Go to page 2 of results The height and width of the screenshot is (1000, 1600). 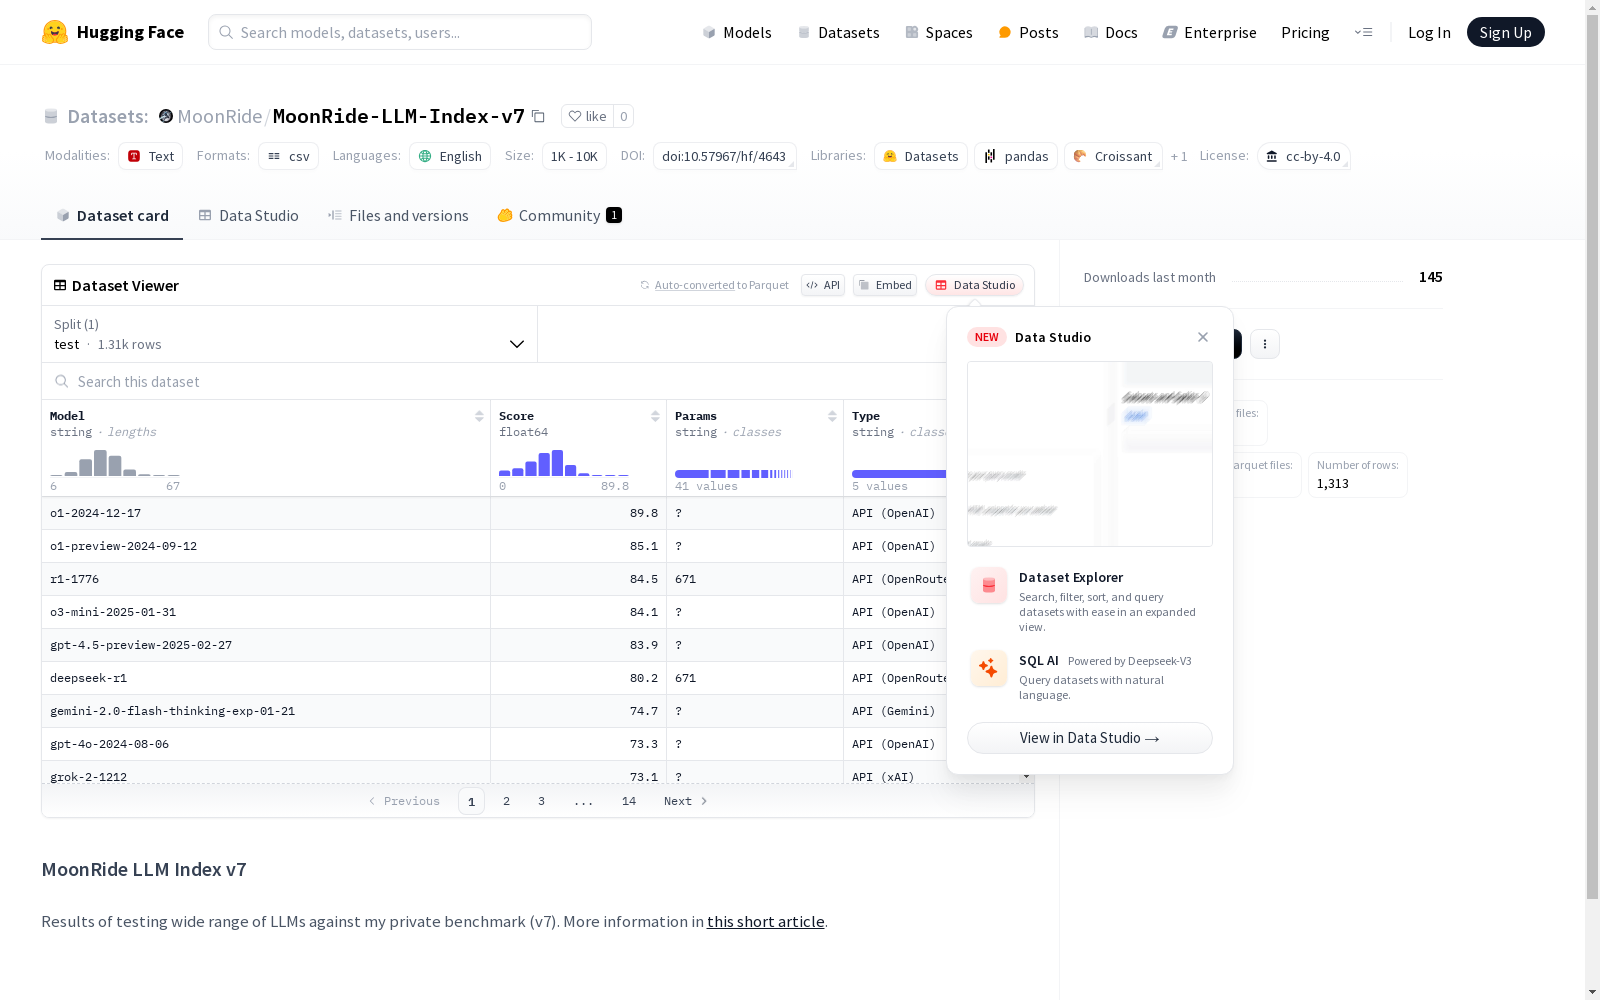[x=507, y=801]
